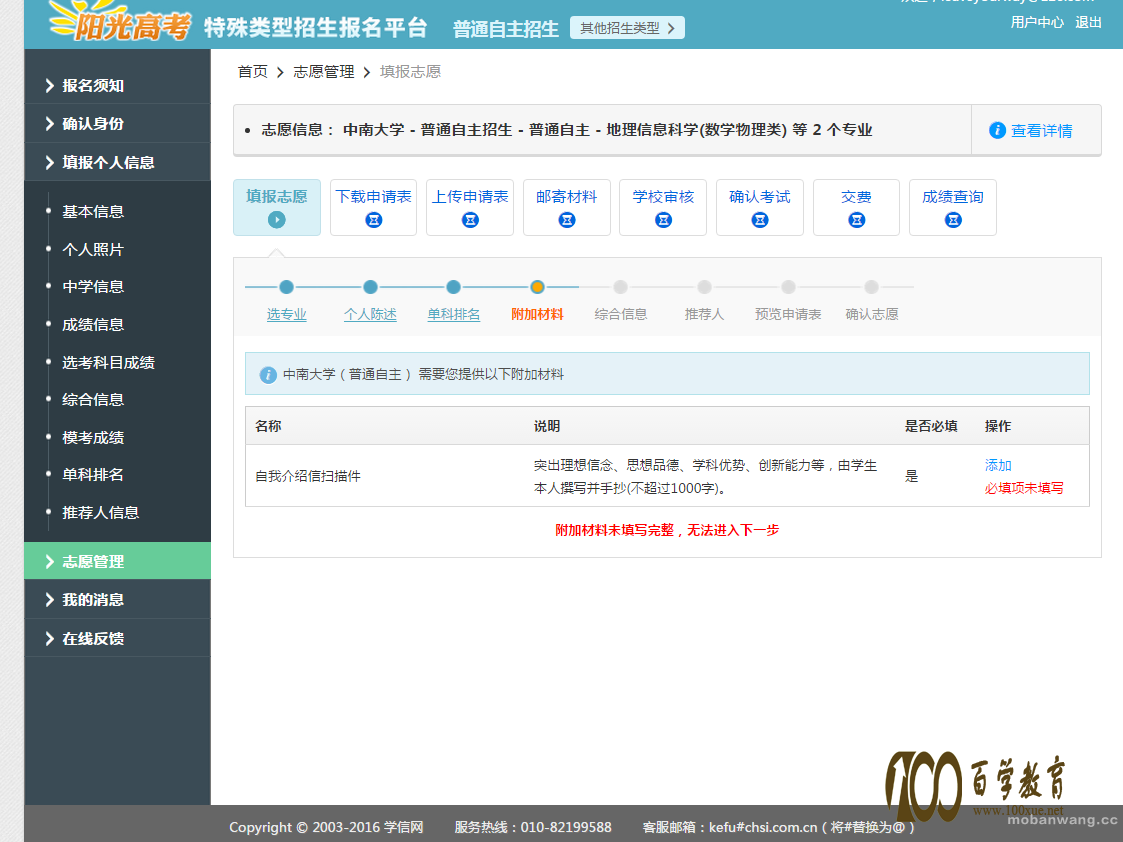Click the hourglass icon under 确认考试
This screenshot has height=842, width=1123.
click(760, 220)
